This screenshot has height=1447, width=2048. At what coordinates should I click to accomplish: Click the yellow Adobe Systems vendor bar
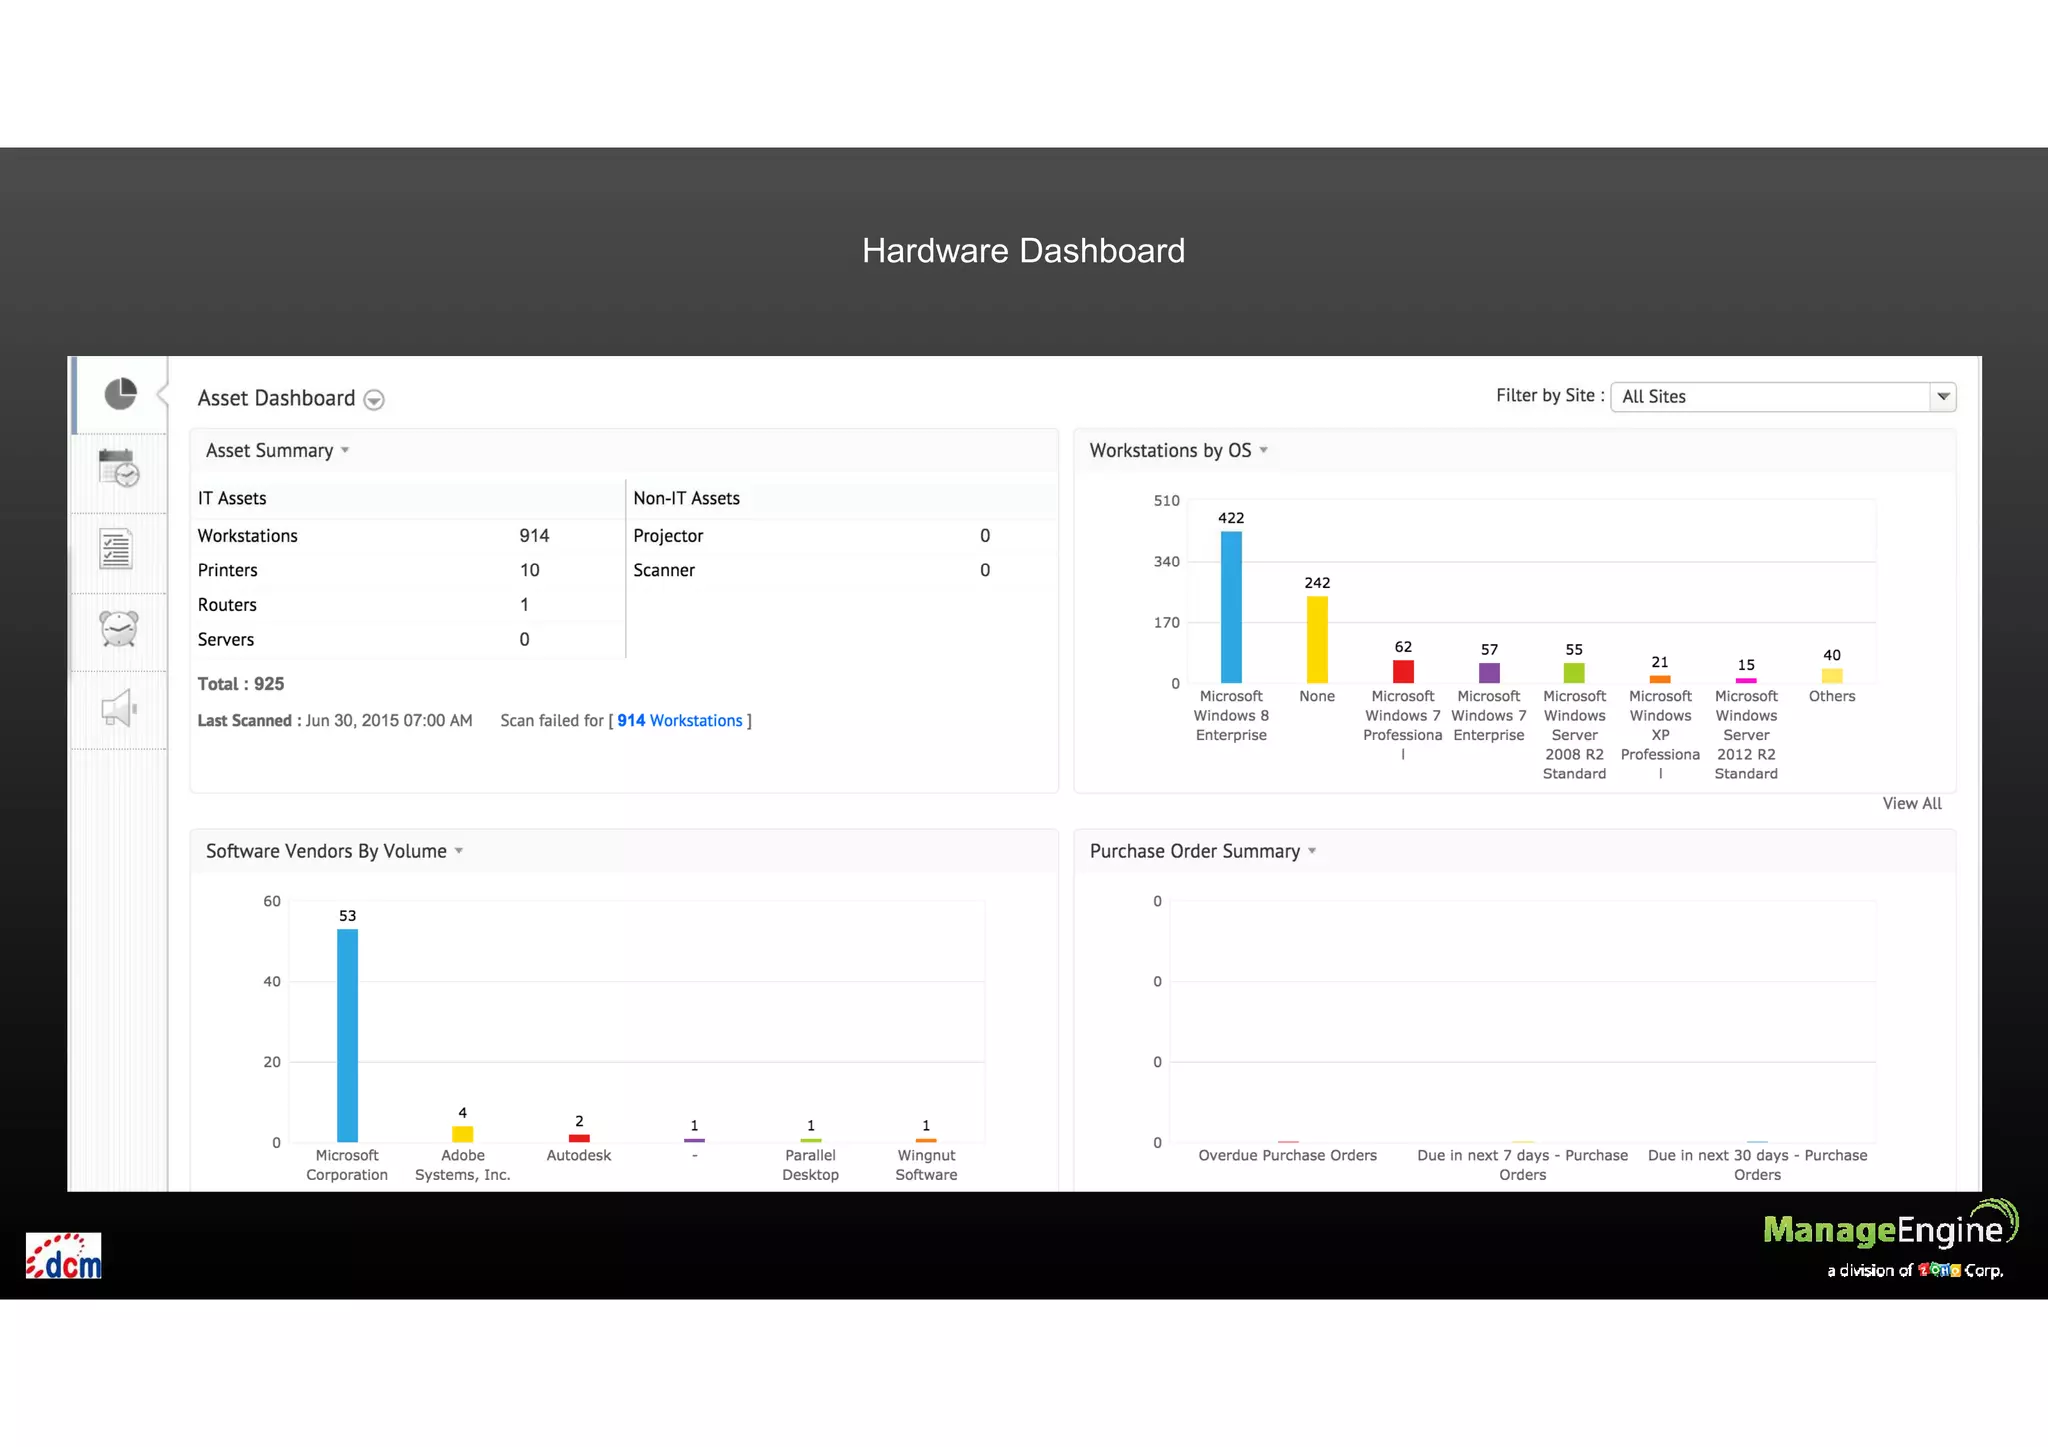point(463,1134)
